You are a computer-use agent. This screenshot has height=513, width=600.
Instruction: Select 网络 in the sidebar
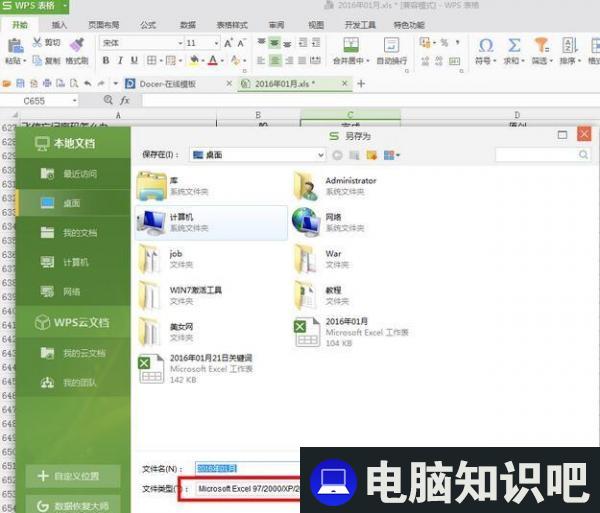73,292
